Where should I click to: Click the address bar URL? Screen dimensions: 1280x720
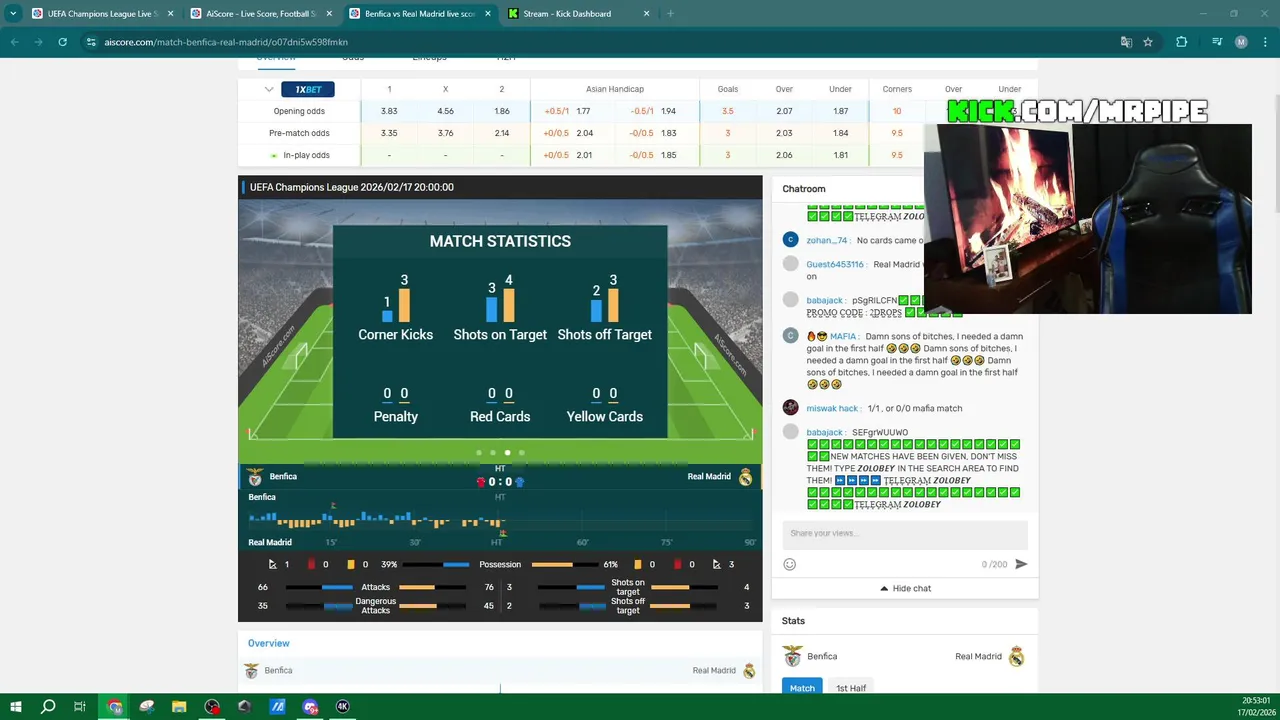click(x=226, y=42)
